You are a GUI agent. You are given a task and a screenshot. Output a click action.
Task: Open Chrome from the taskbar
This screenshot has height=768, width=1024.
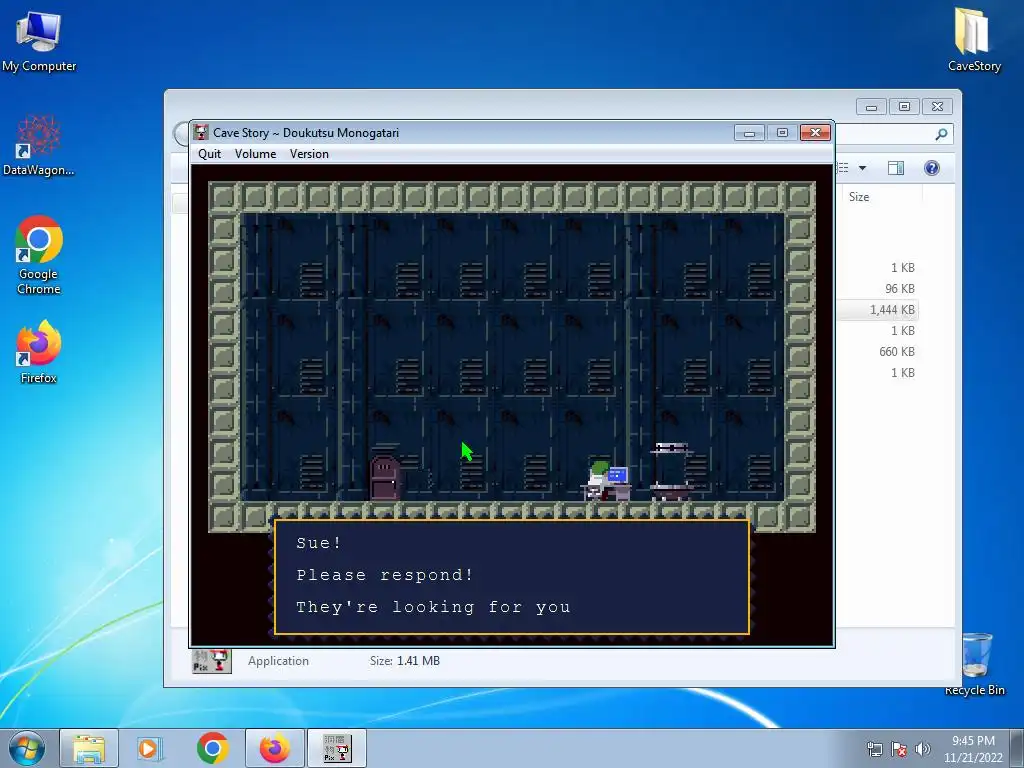click(212, 748)
